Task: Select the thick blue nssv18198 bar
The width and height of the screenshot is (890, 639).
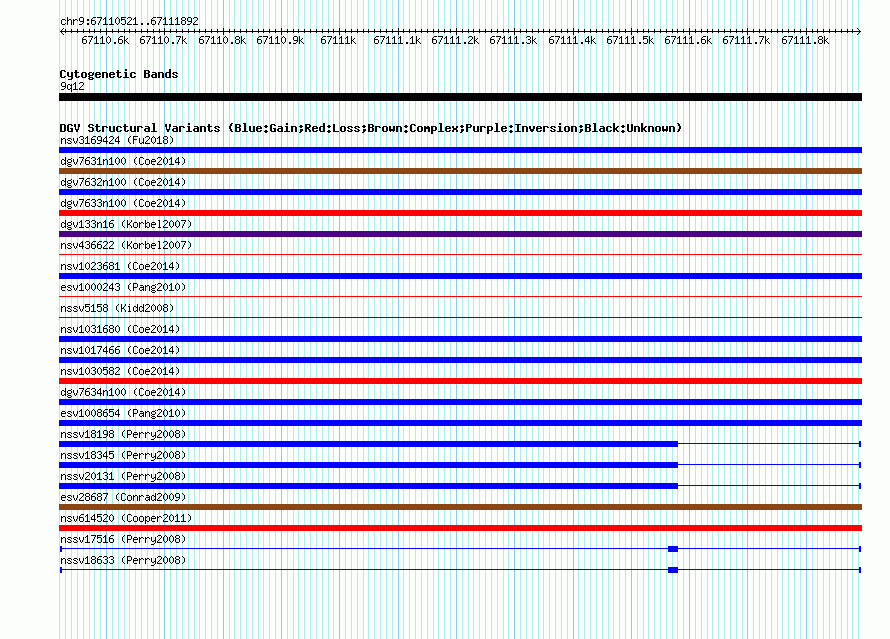Action: click(368, 444)
